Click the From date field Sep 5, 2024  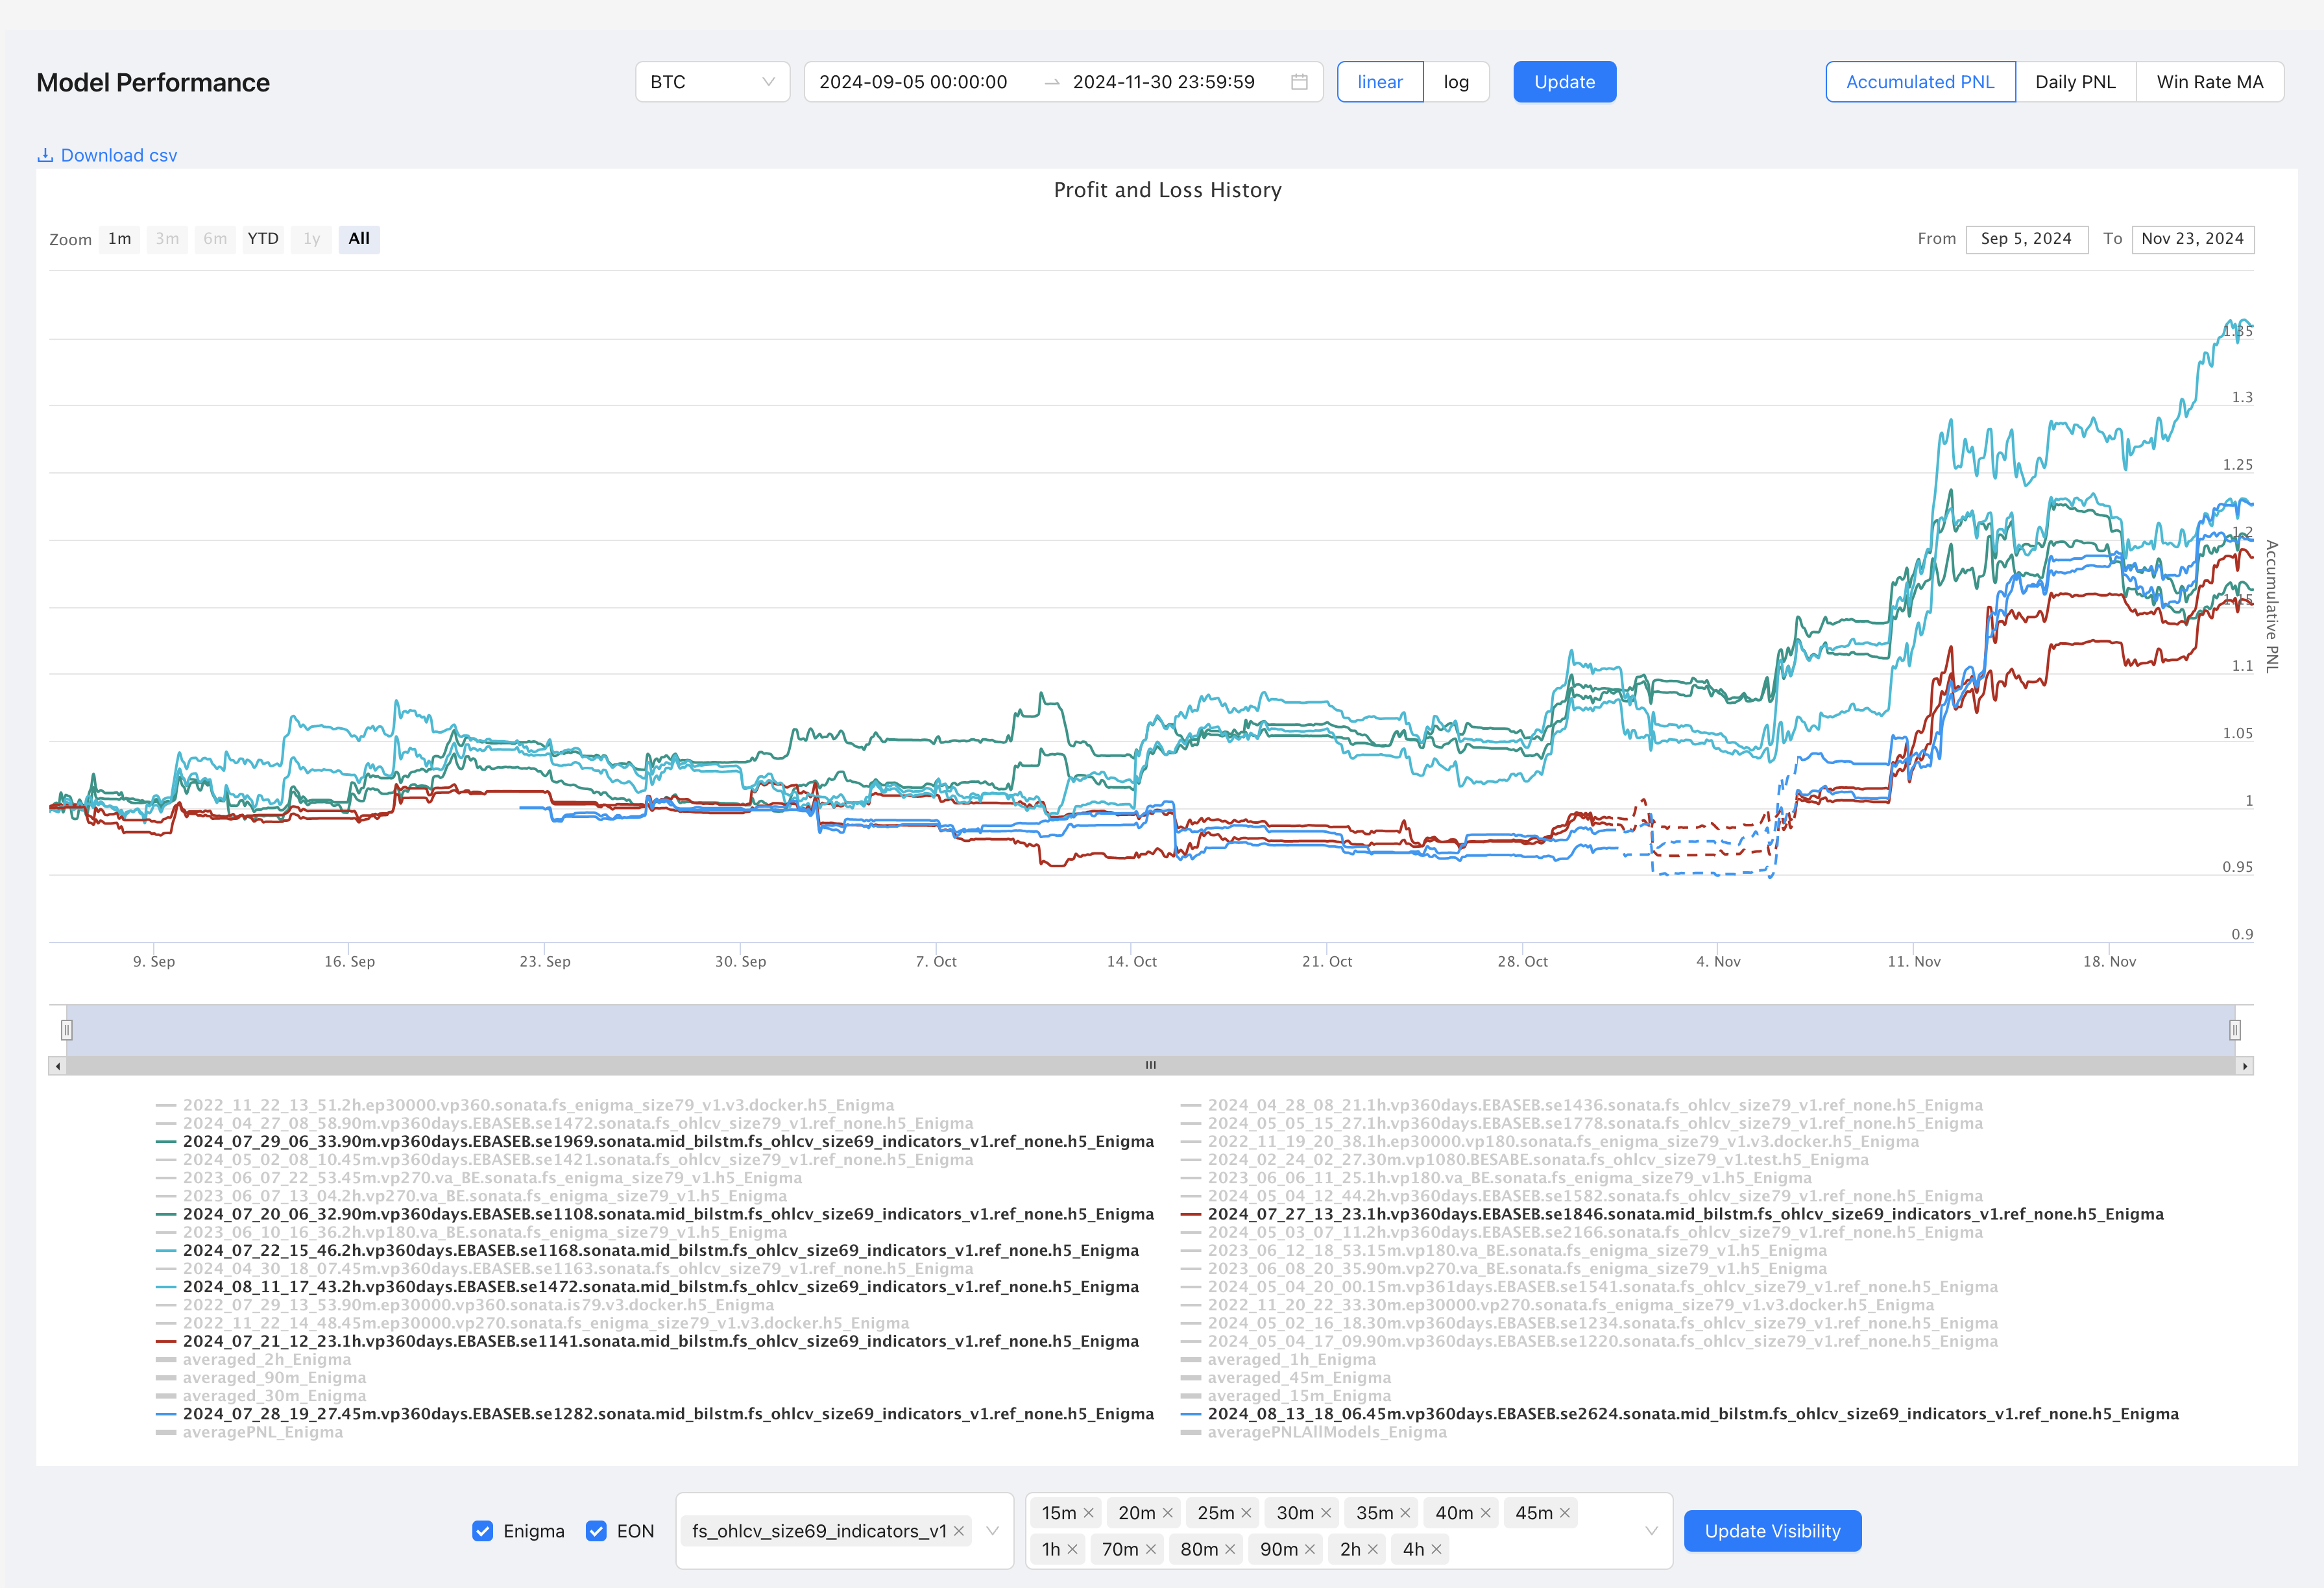click(2026, 239)
